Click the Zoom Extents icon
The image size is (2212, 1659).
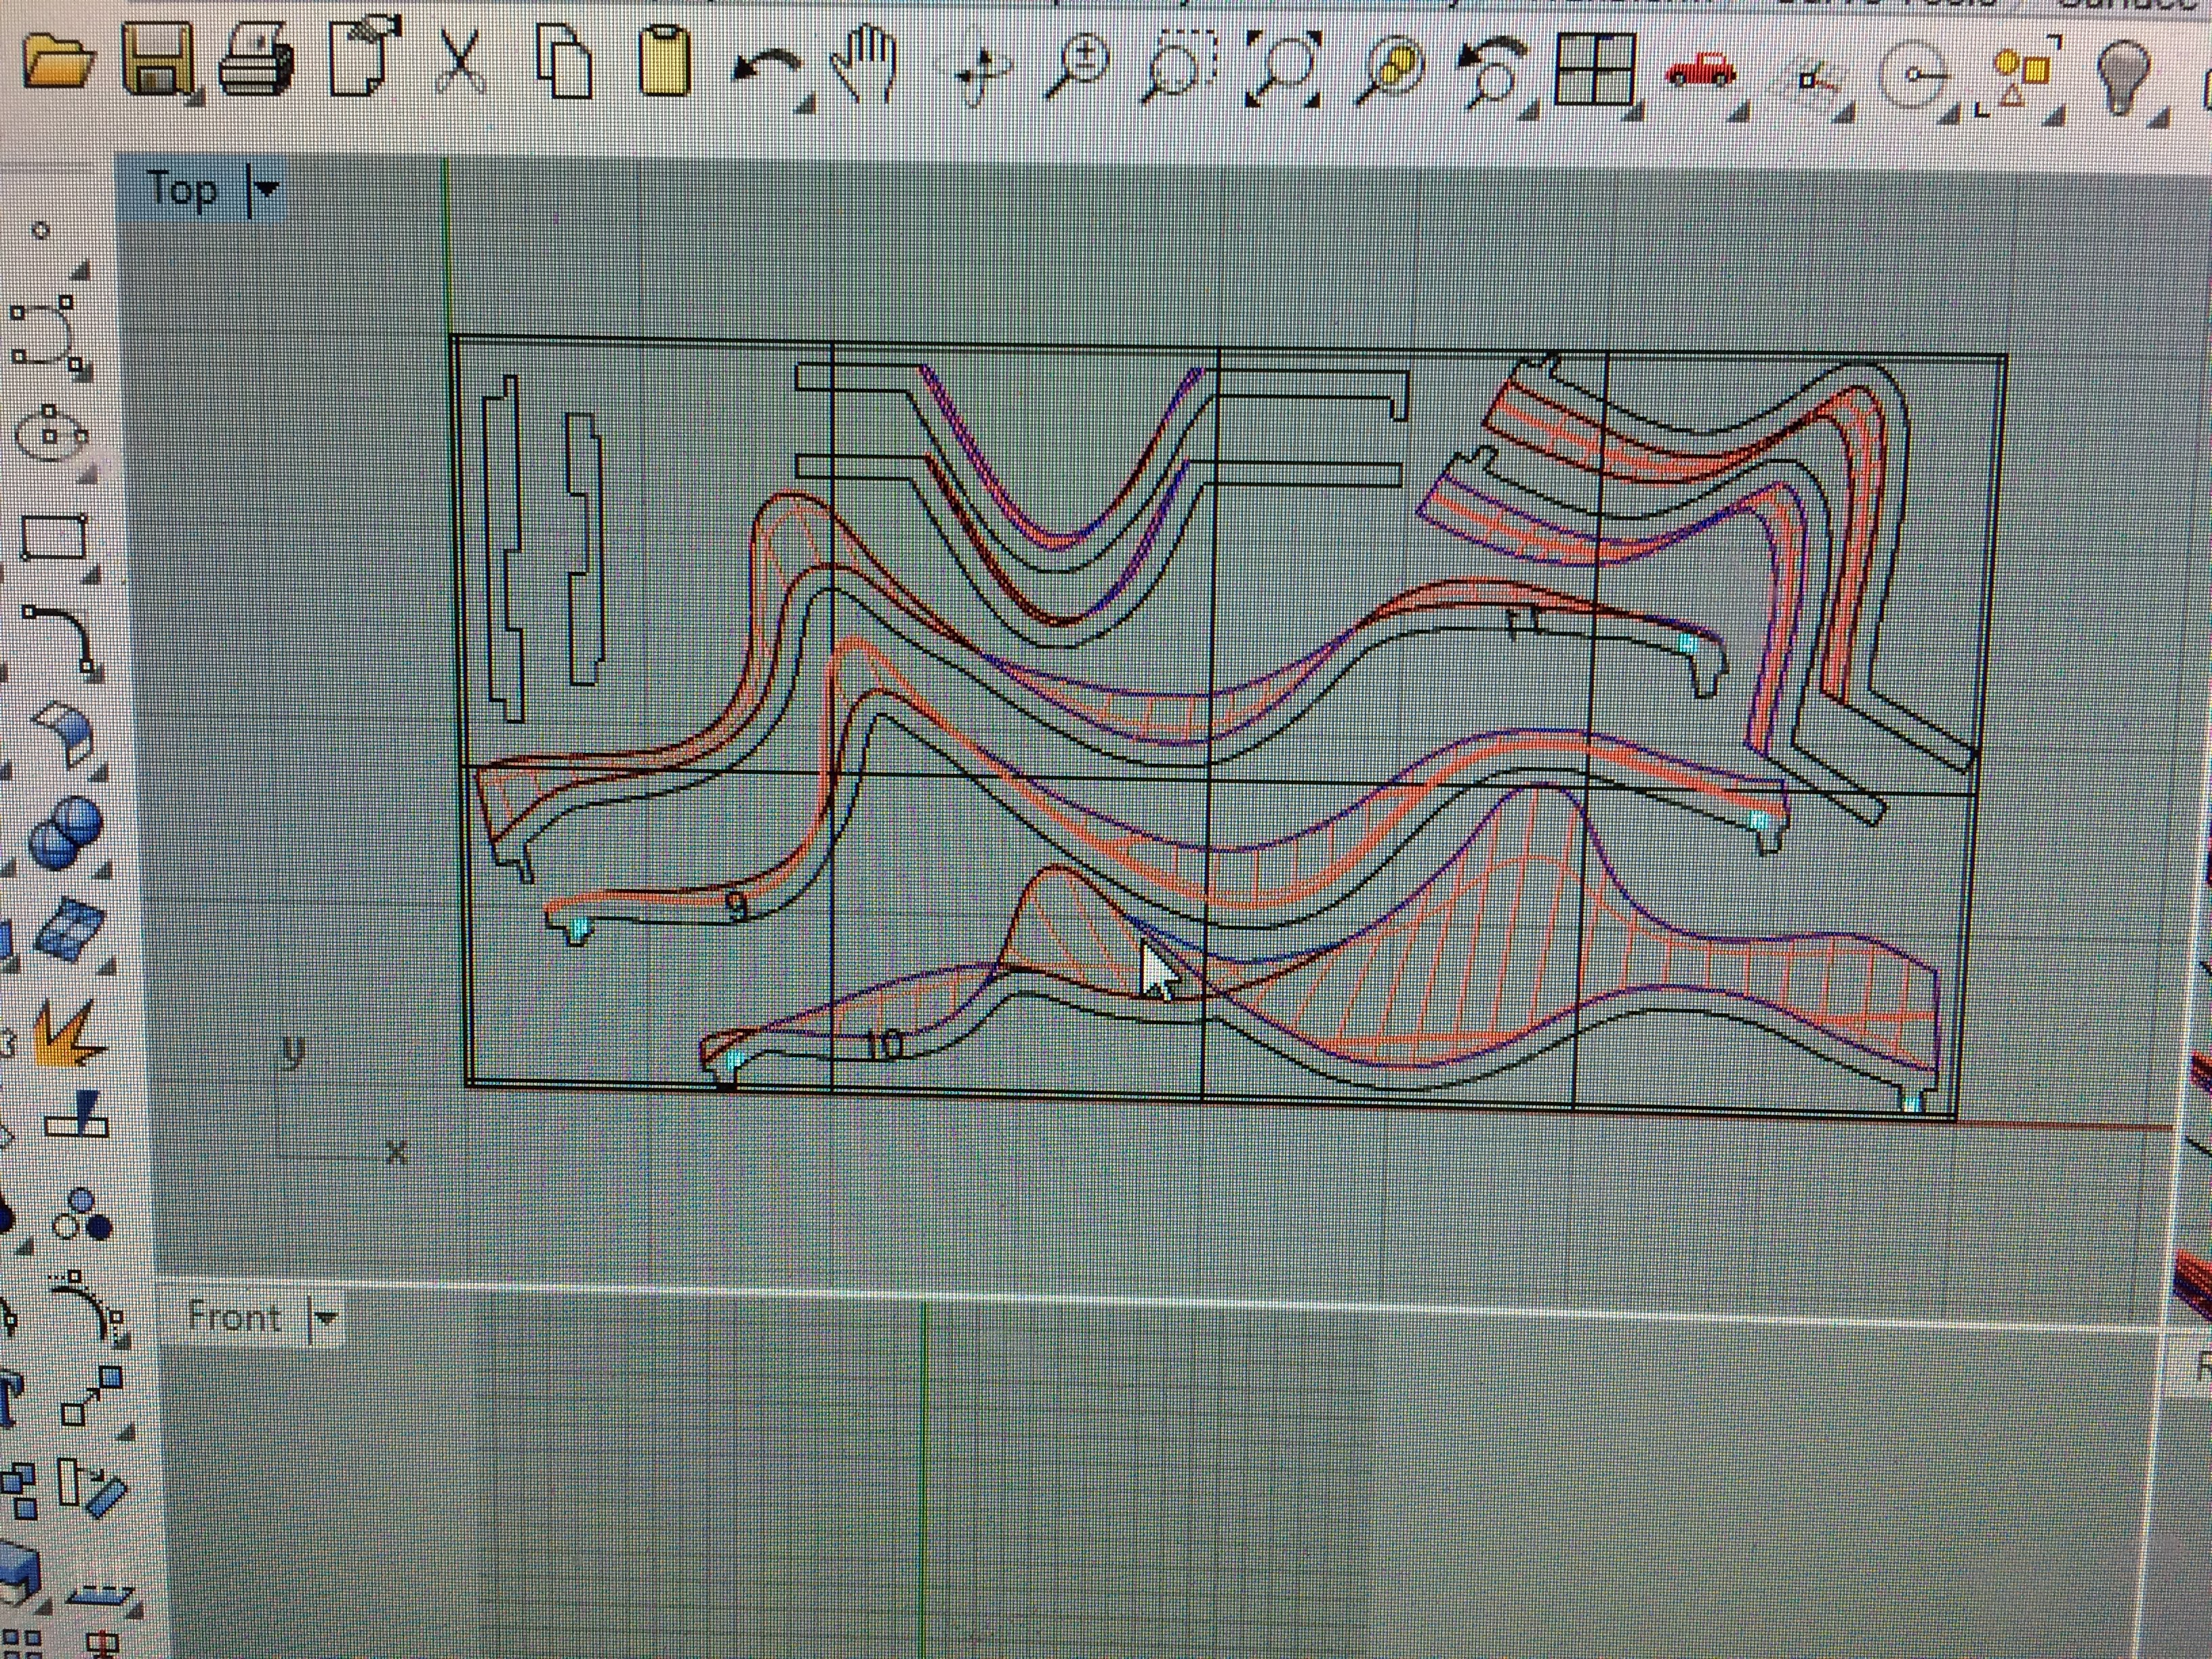tap(1283, 68)
